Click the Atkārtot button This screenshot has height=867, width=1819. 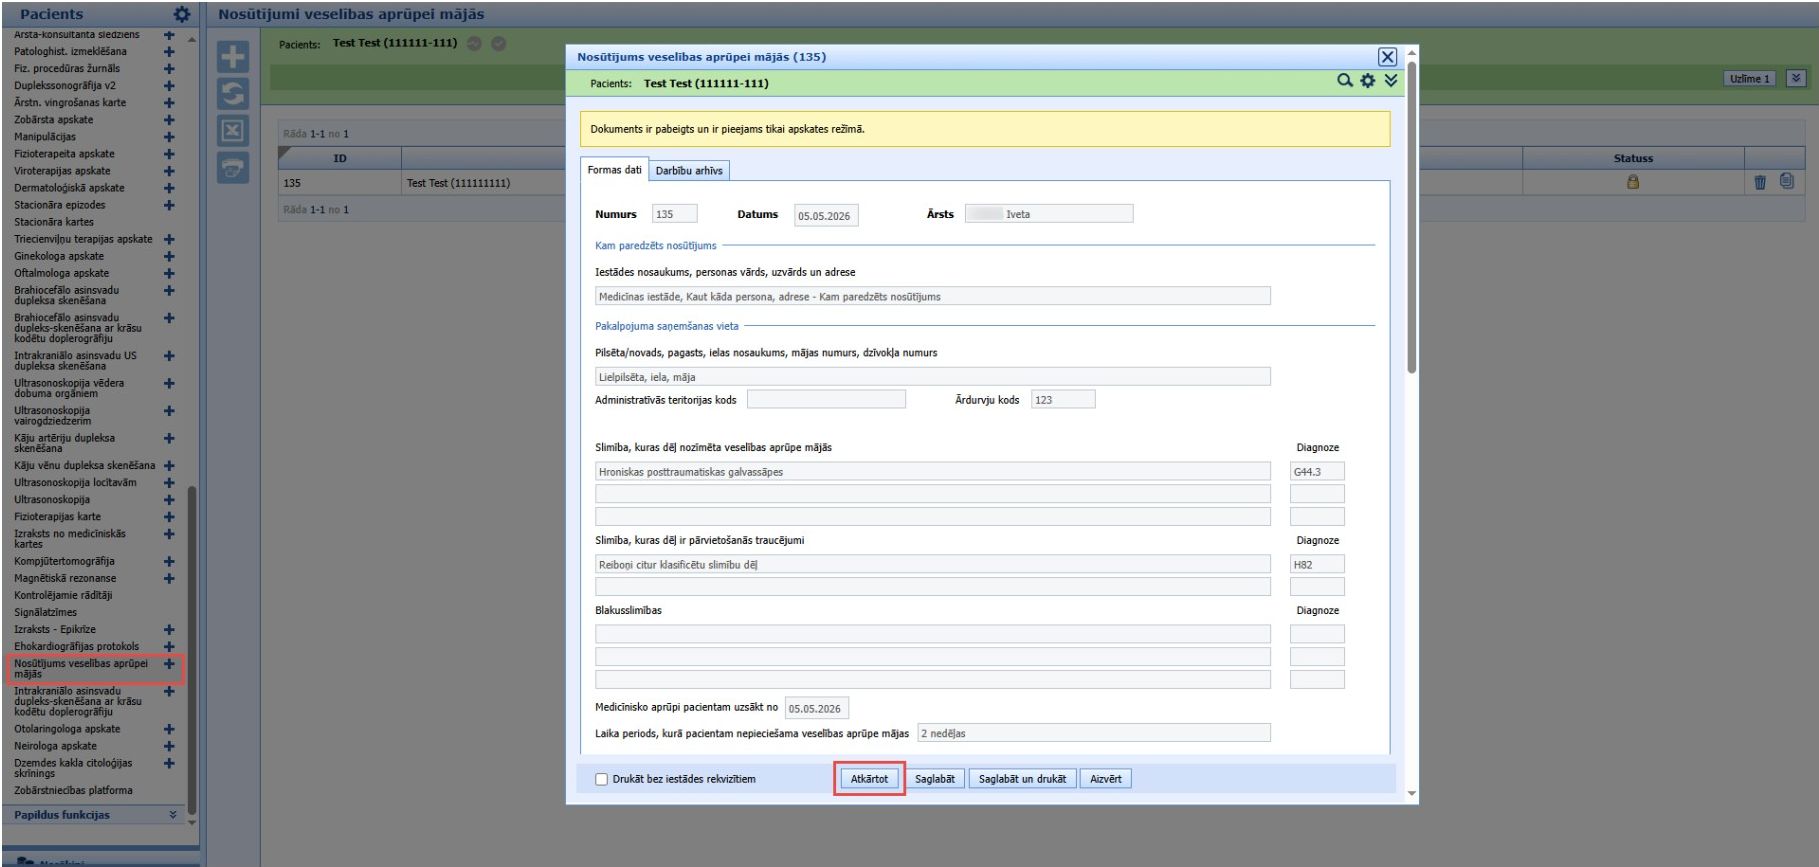869,779
